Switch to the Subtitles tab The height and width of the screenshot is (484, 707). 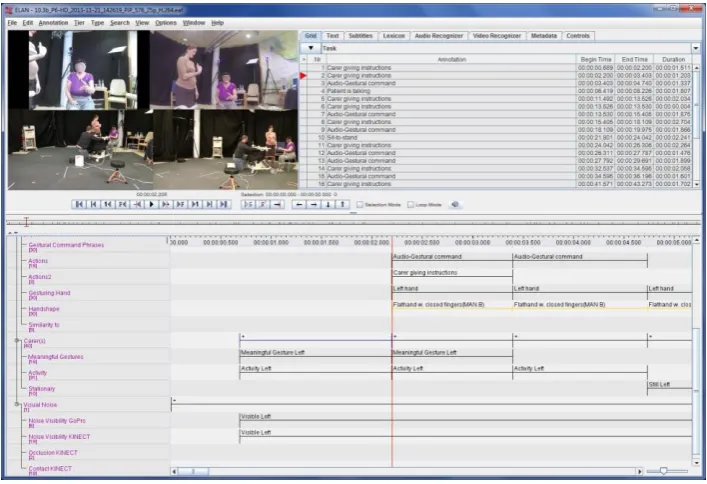(361, 36)
